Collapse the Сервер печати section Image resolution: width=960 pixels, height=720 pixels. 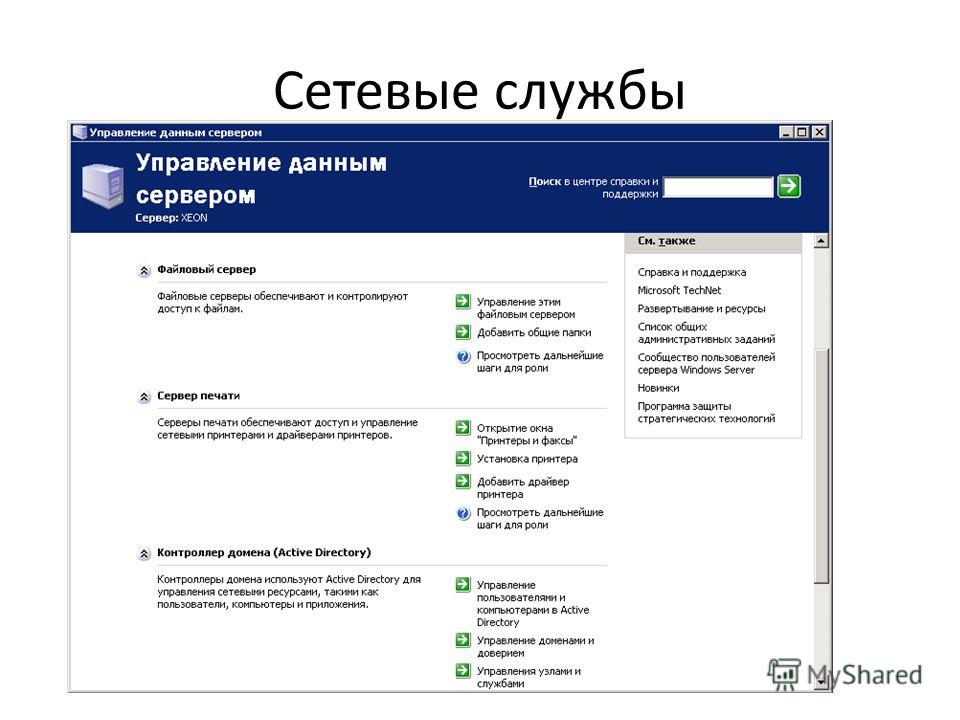[x=144, y=397]
